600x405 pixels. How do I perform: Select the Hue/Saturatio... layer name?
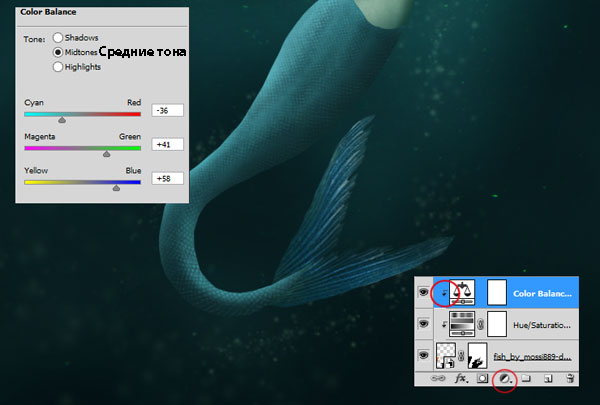coord(542,325)
